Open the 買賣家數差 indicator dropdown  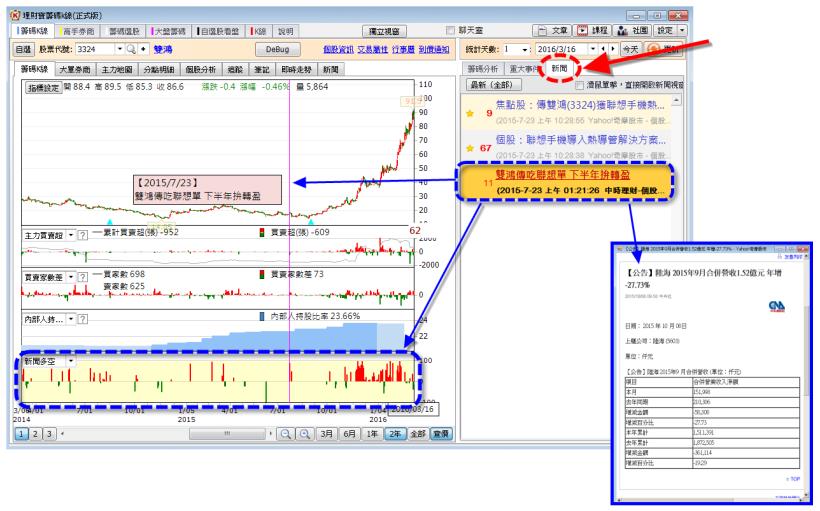click(71, 277)
